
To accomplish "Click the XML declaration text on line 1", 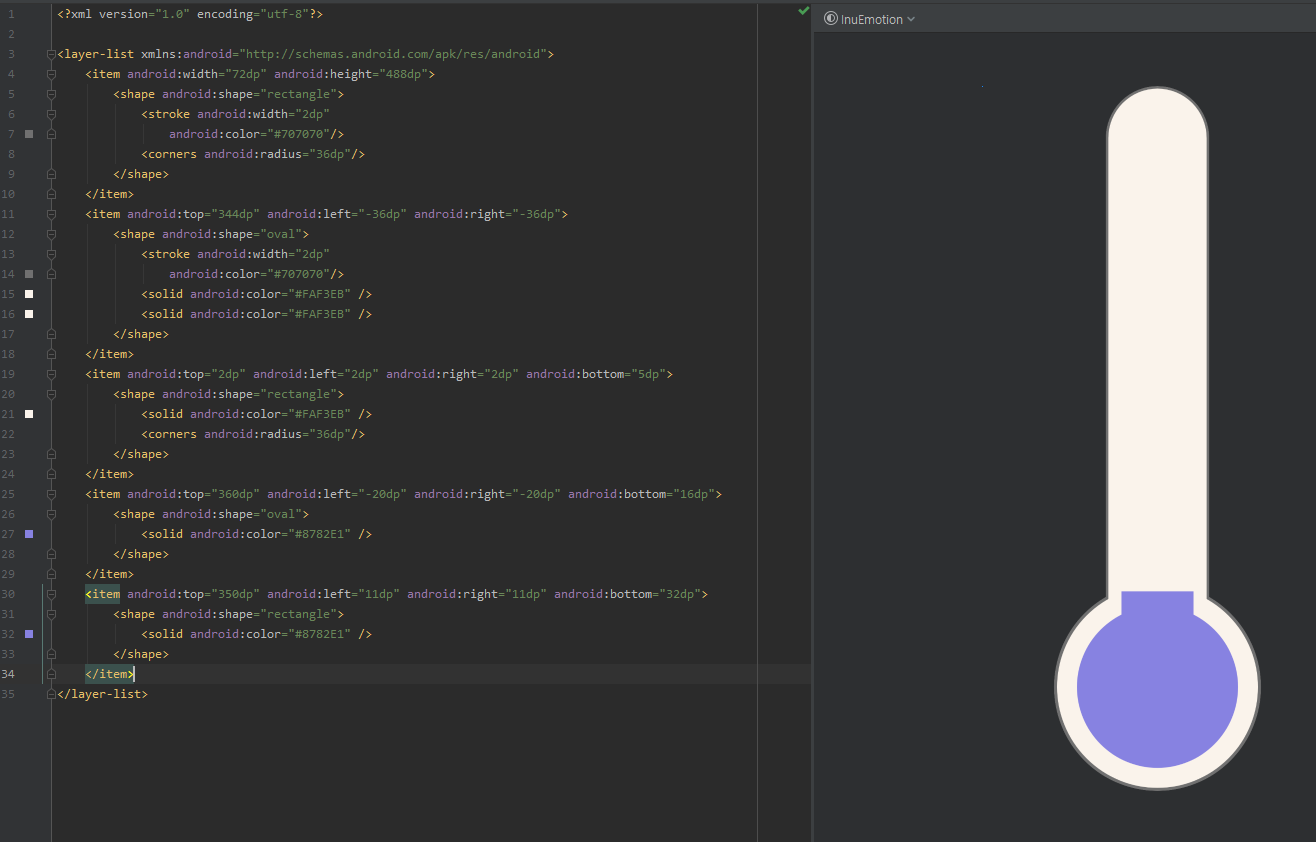I will click(x=190, y=14).
